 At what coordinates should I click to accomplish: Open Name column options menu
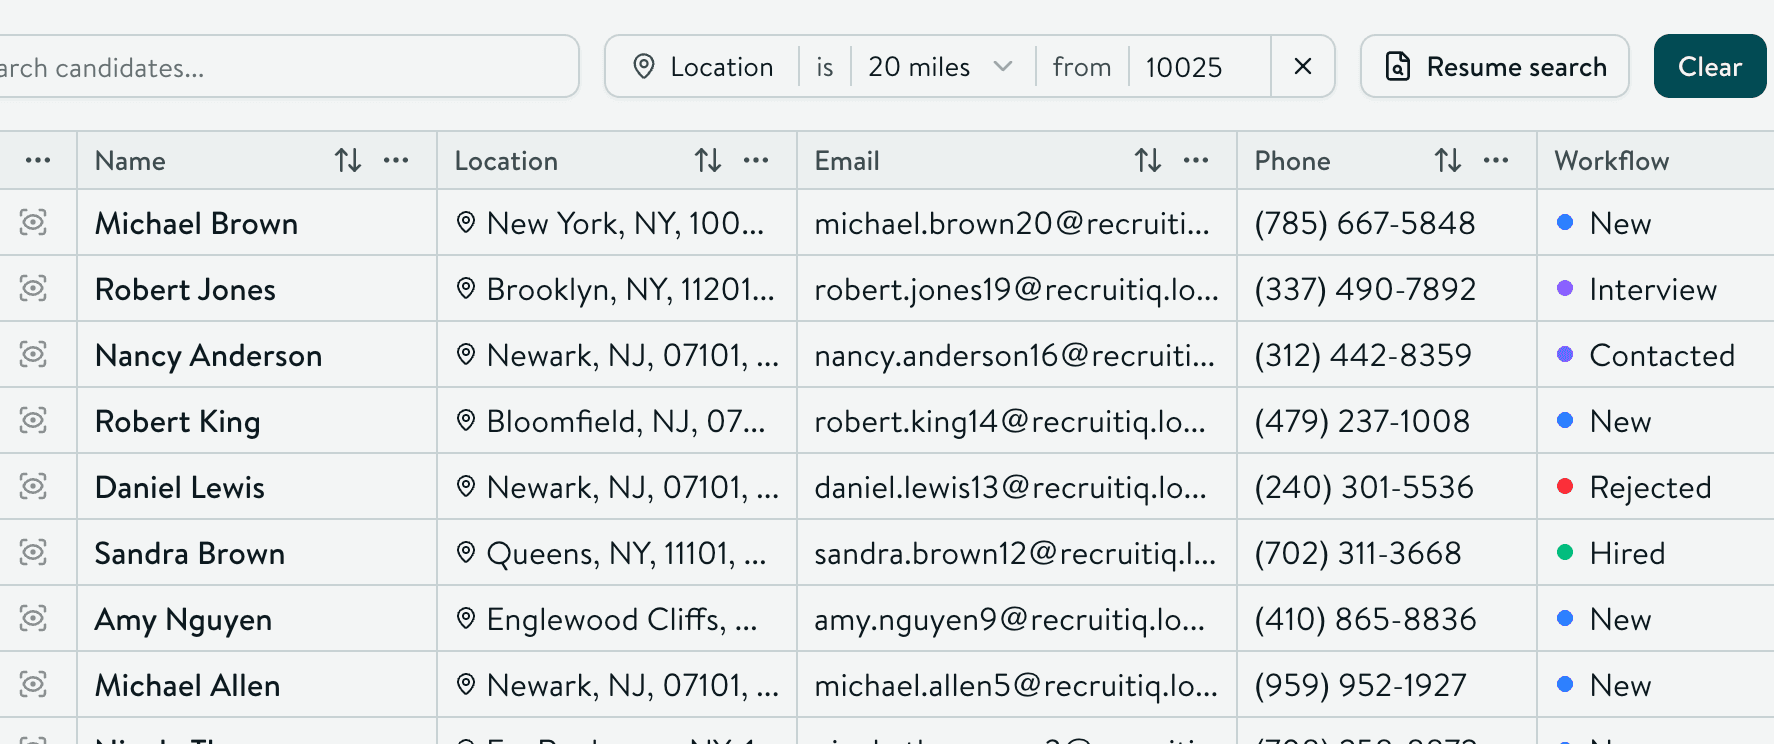[x=396, y=160]
